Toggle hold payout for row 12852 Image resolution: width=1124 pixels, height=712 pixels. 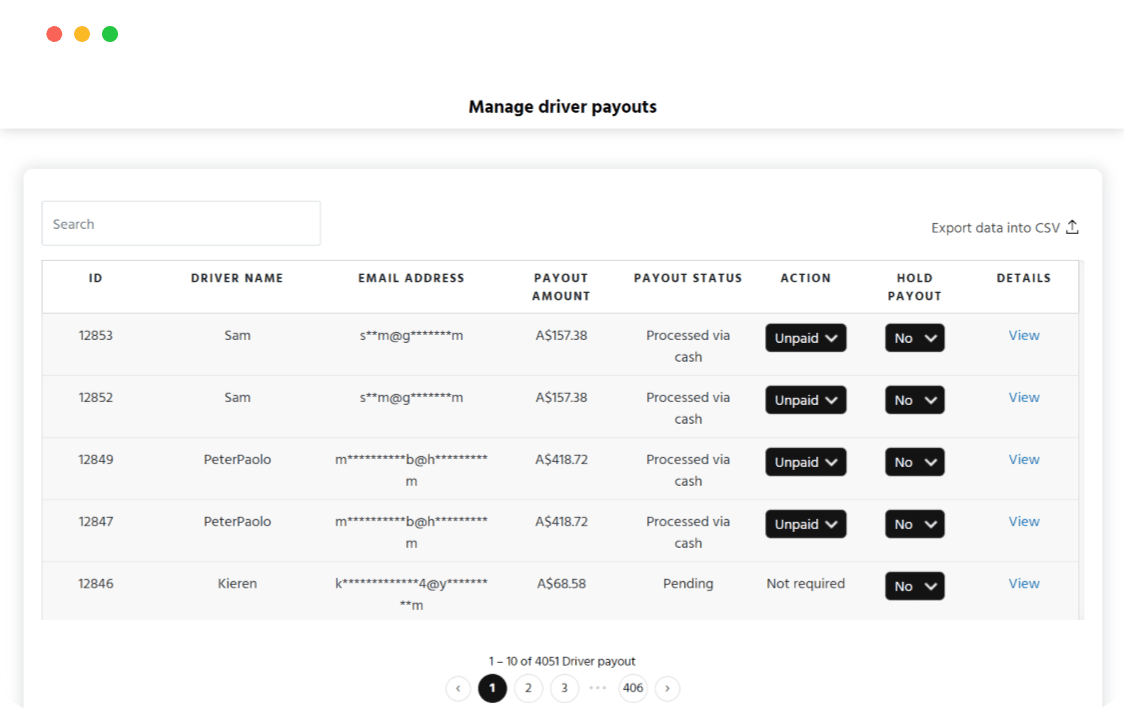coord(914,399)
